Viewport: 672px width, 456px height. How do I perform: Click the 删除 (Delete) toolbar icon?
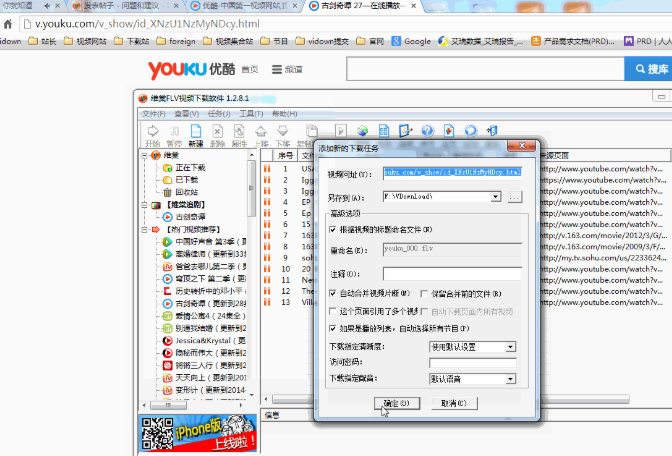point(217,133)
